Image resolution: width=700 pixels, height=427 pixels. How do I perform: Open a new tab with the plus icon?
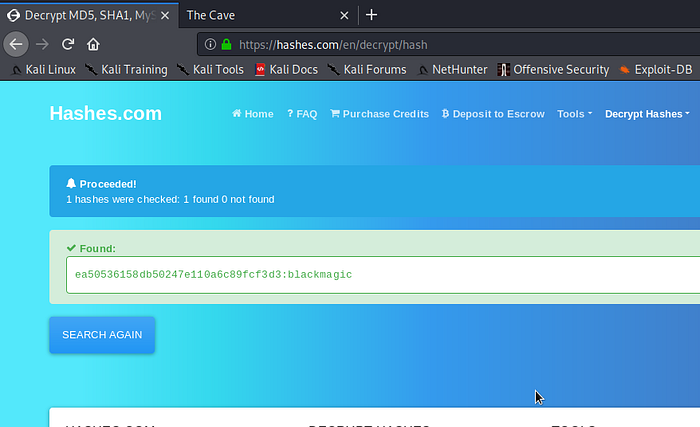372,15
